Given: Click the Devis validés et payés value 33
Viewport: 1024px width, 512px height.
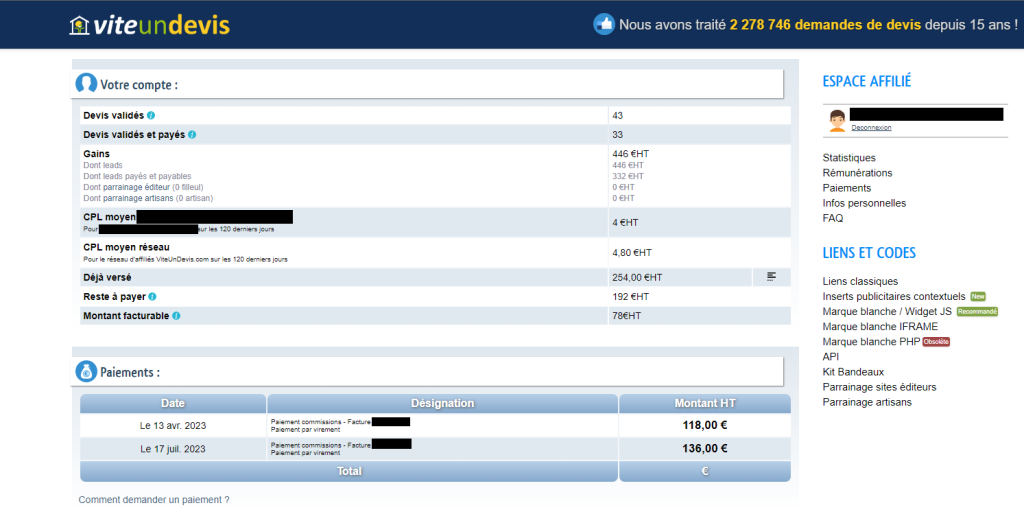Looking at the screenshot, I should click(618, 135).
